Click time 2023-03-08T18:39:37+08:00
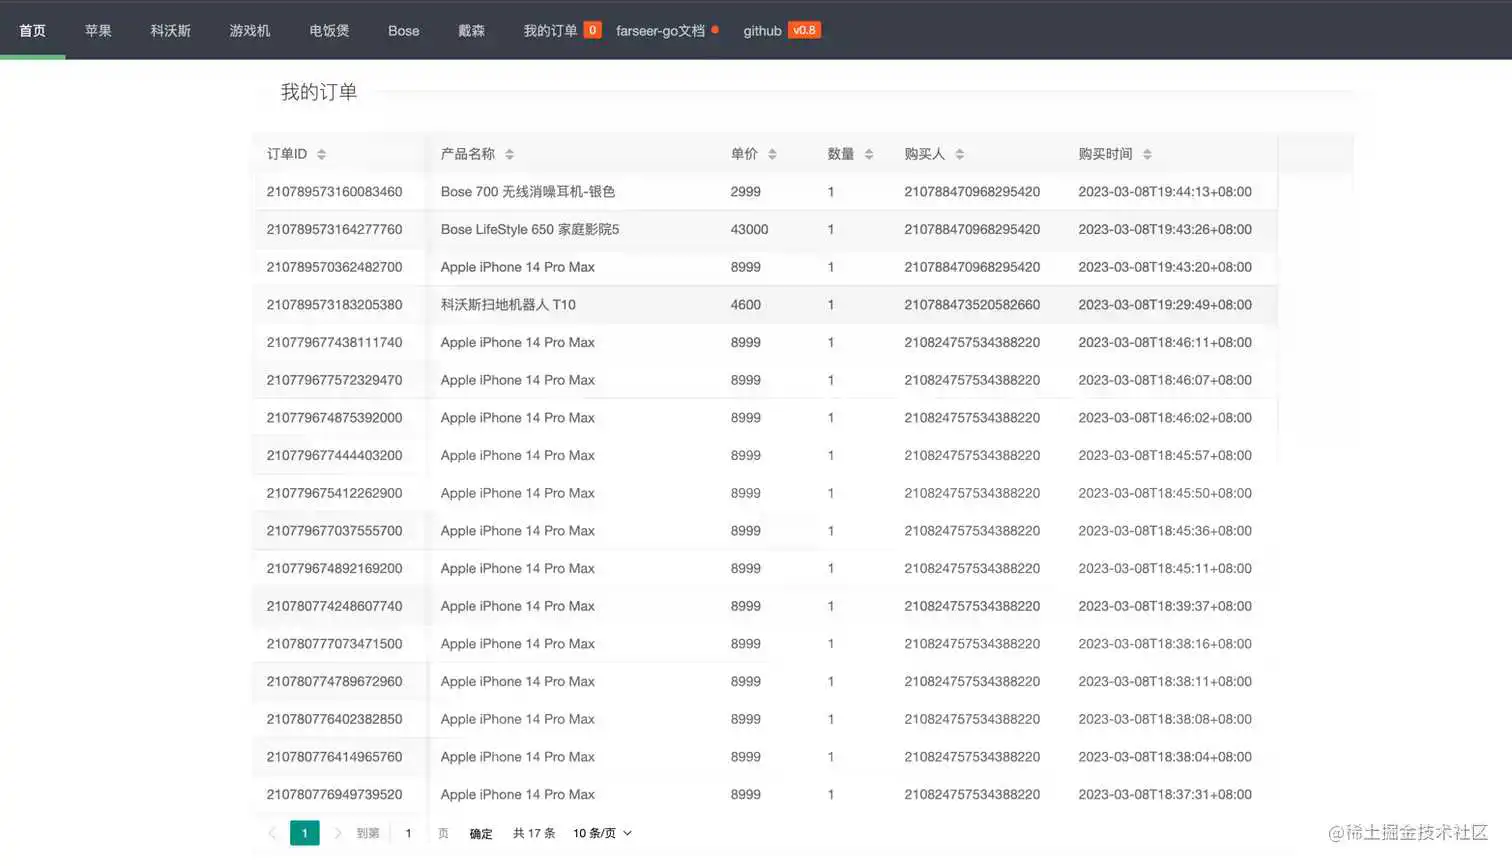 point(1165,606)
